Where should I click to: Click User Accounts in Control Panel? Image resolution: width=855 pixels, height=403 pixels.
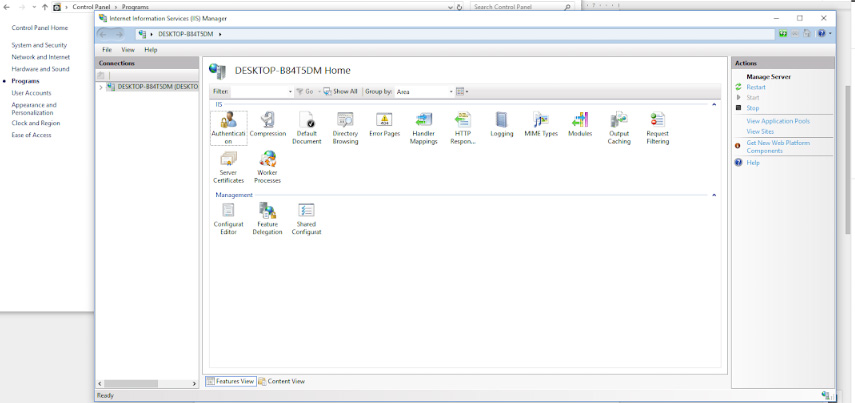[x=32, y=93]
